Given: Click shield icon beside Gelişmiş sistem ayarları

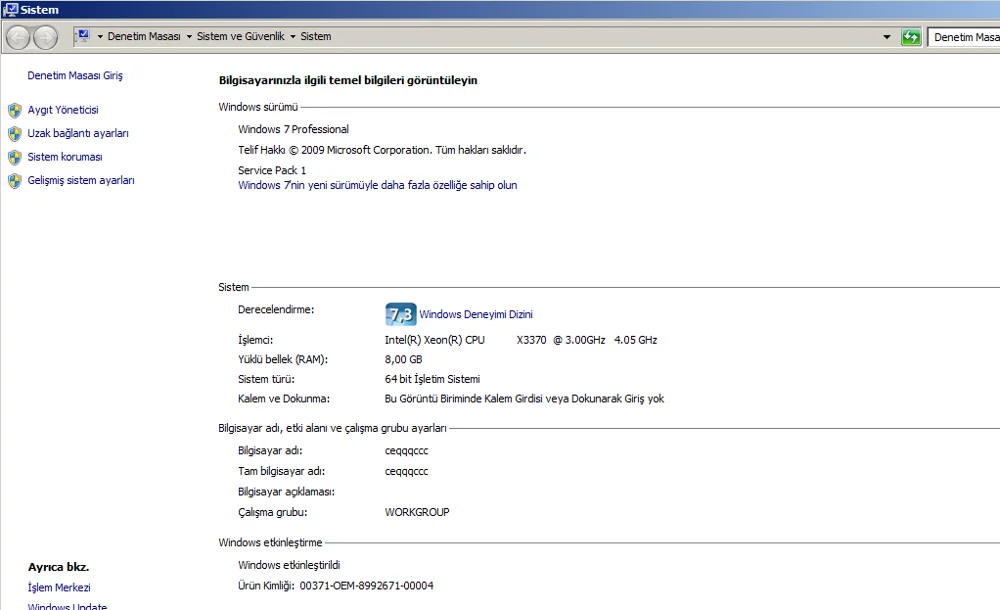Looking at the screenshot, I should click(x=15, y=181).
